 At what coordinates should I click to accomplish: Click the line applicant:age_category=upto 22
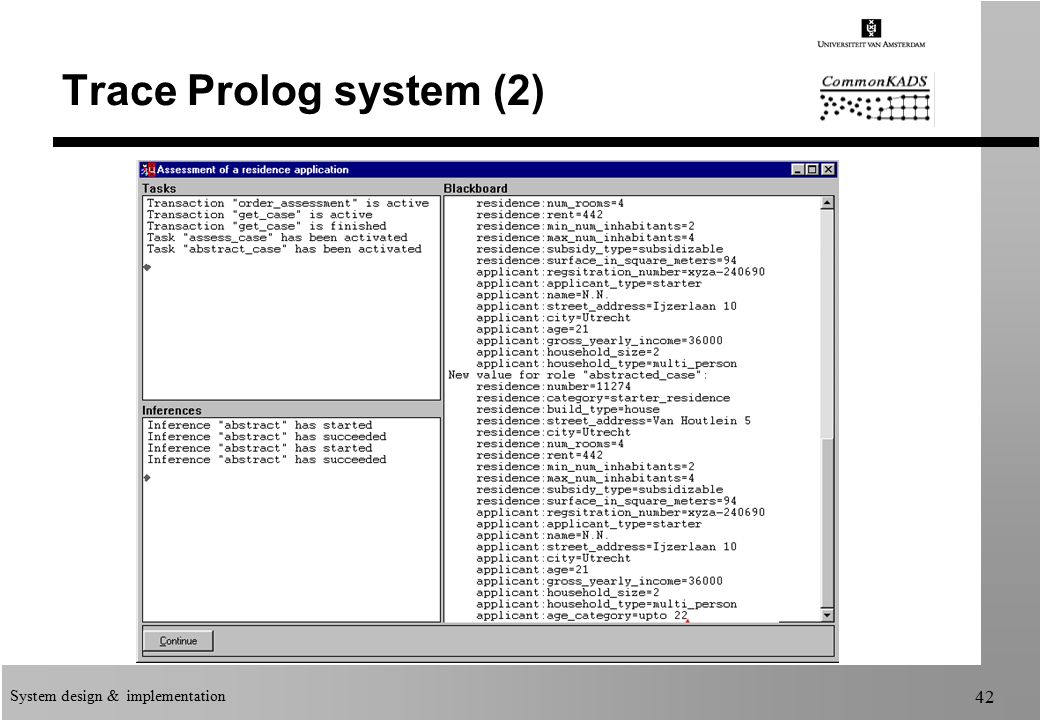(582, 616)
